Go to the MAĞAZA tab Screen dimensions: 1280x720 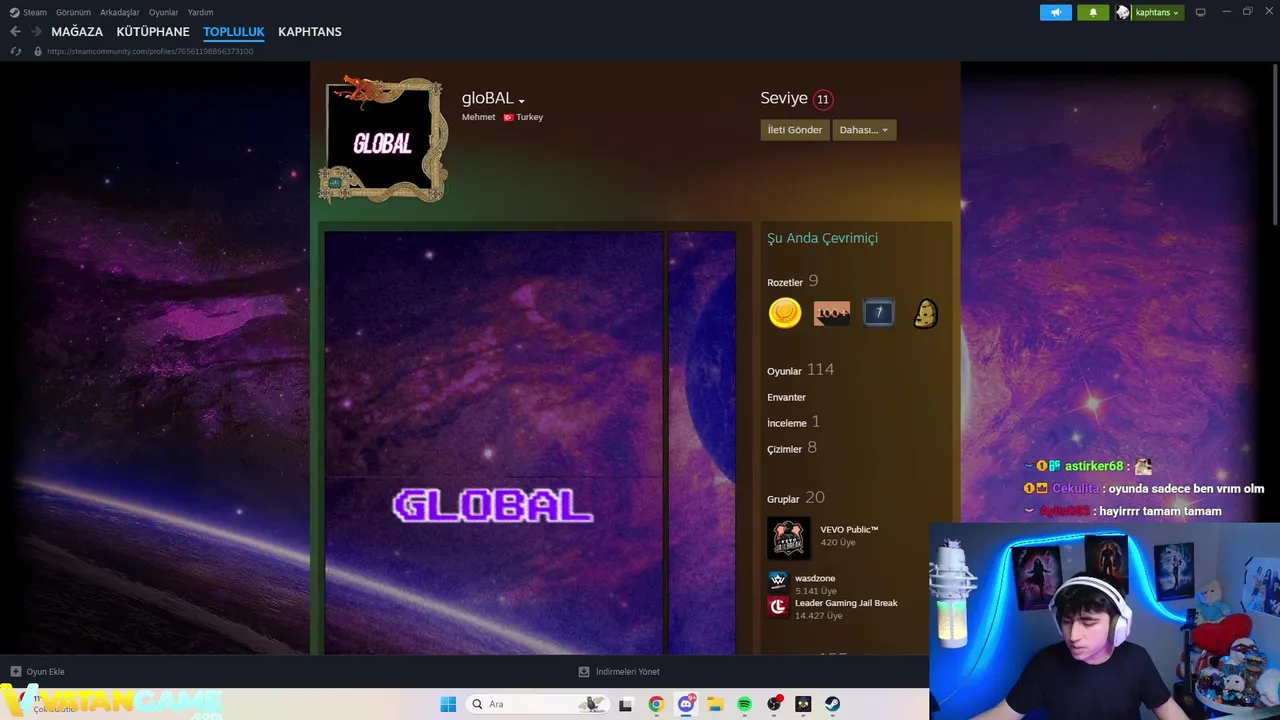77,32
